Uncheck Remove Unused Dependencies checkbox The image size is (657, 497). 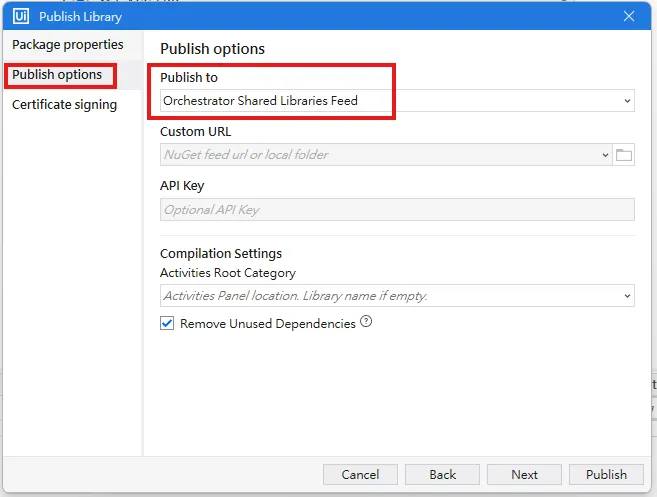tap(167, 324)
